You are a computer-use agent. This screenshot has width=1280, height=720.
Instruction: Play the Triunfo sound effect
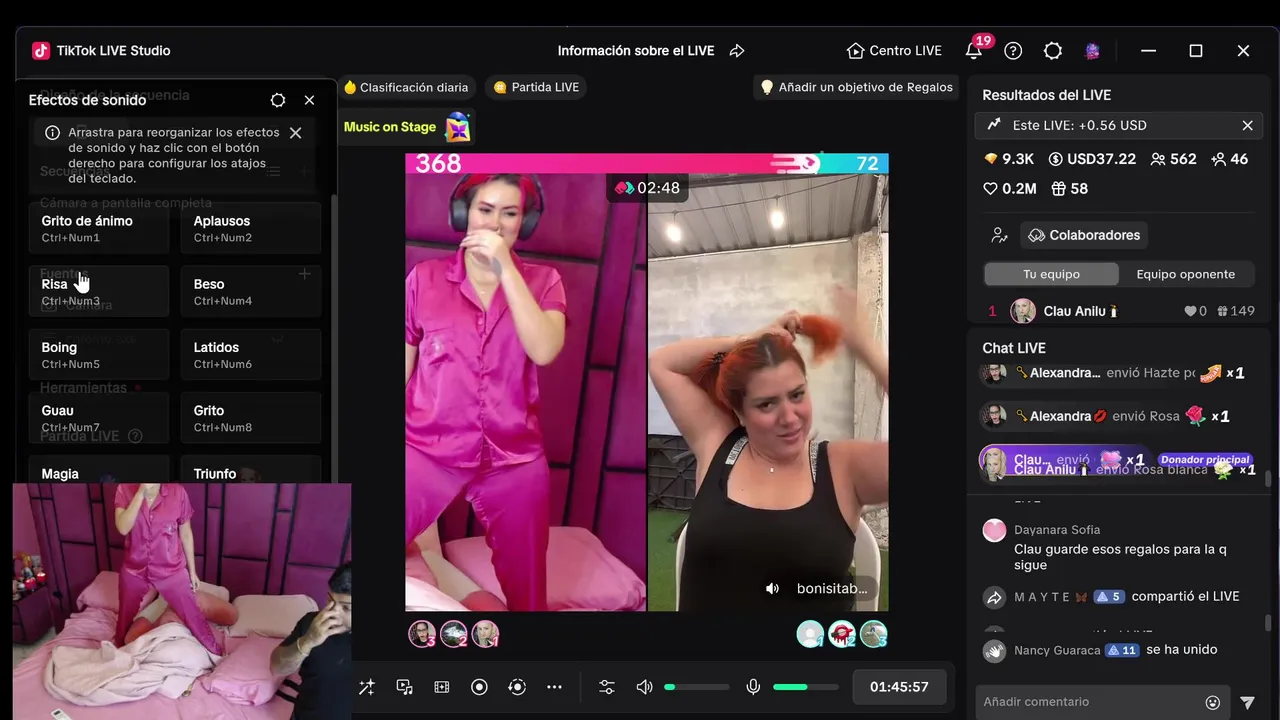251,470
